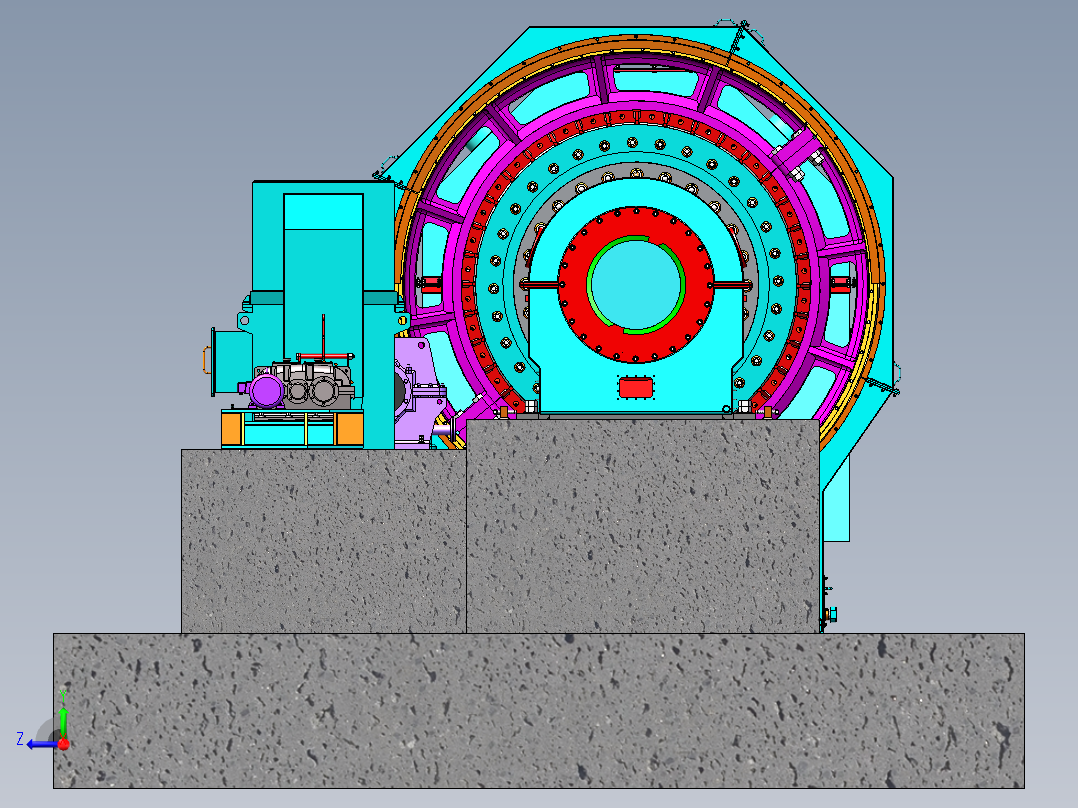1078x808 pixels.
Task: Select the small red rectangular plate on bearing housing
Action: click(x=636, y=387)
